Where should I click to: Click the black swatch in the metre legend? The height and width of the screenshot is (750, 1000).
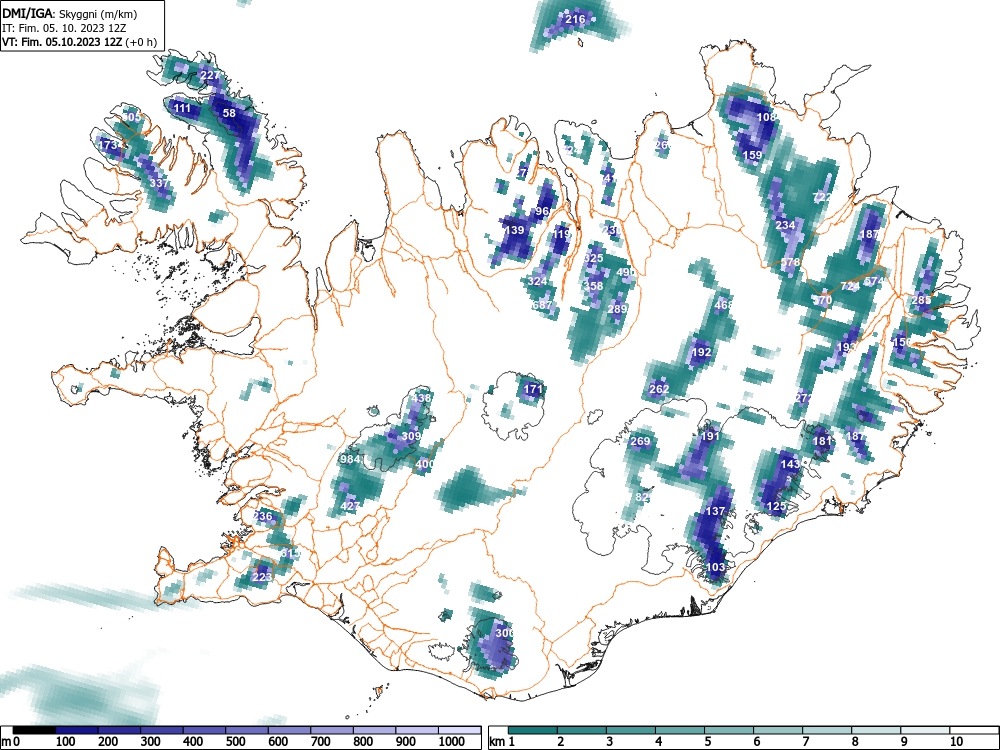point(34,730)
